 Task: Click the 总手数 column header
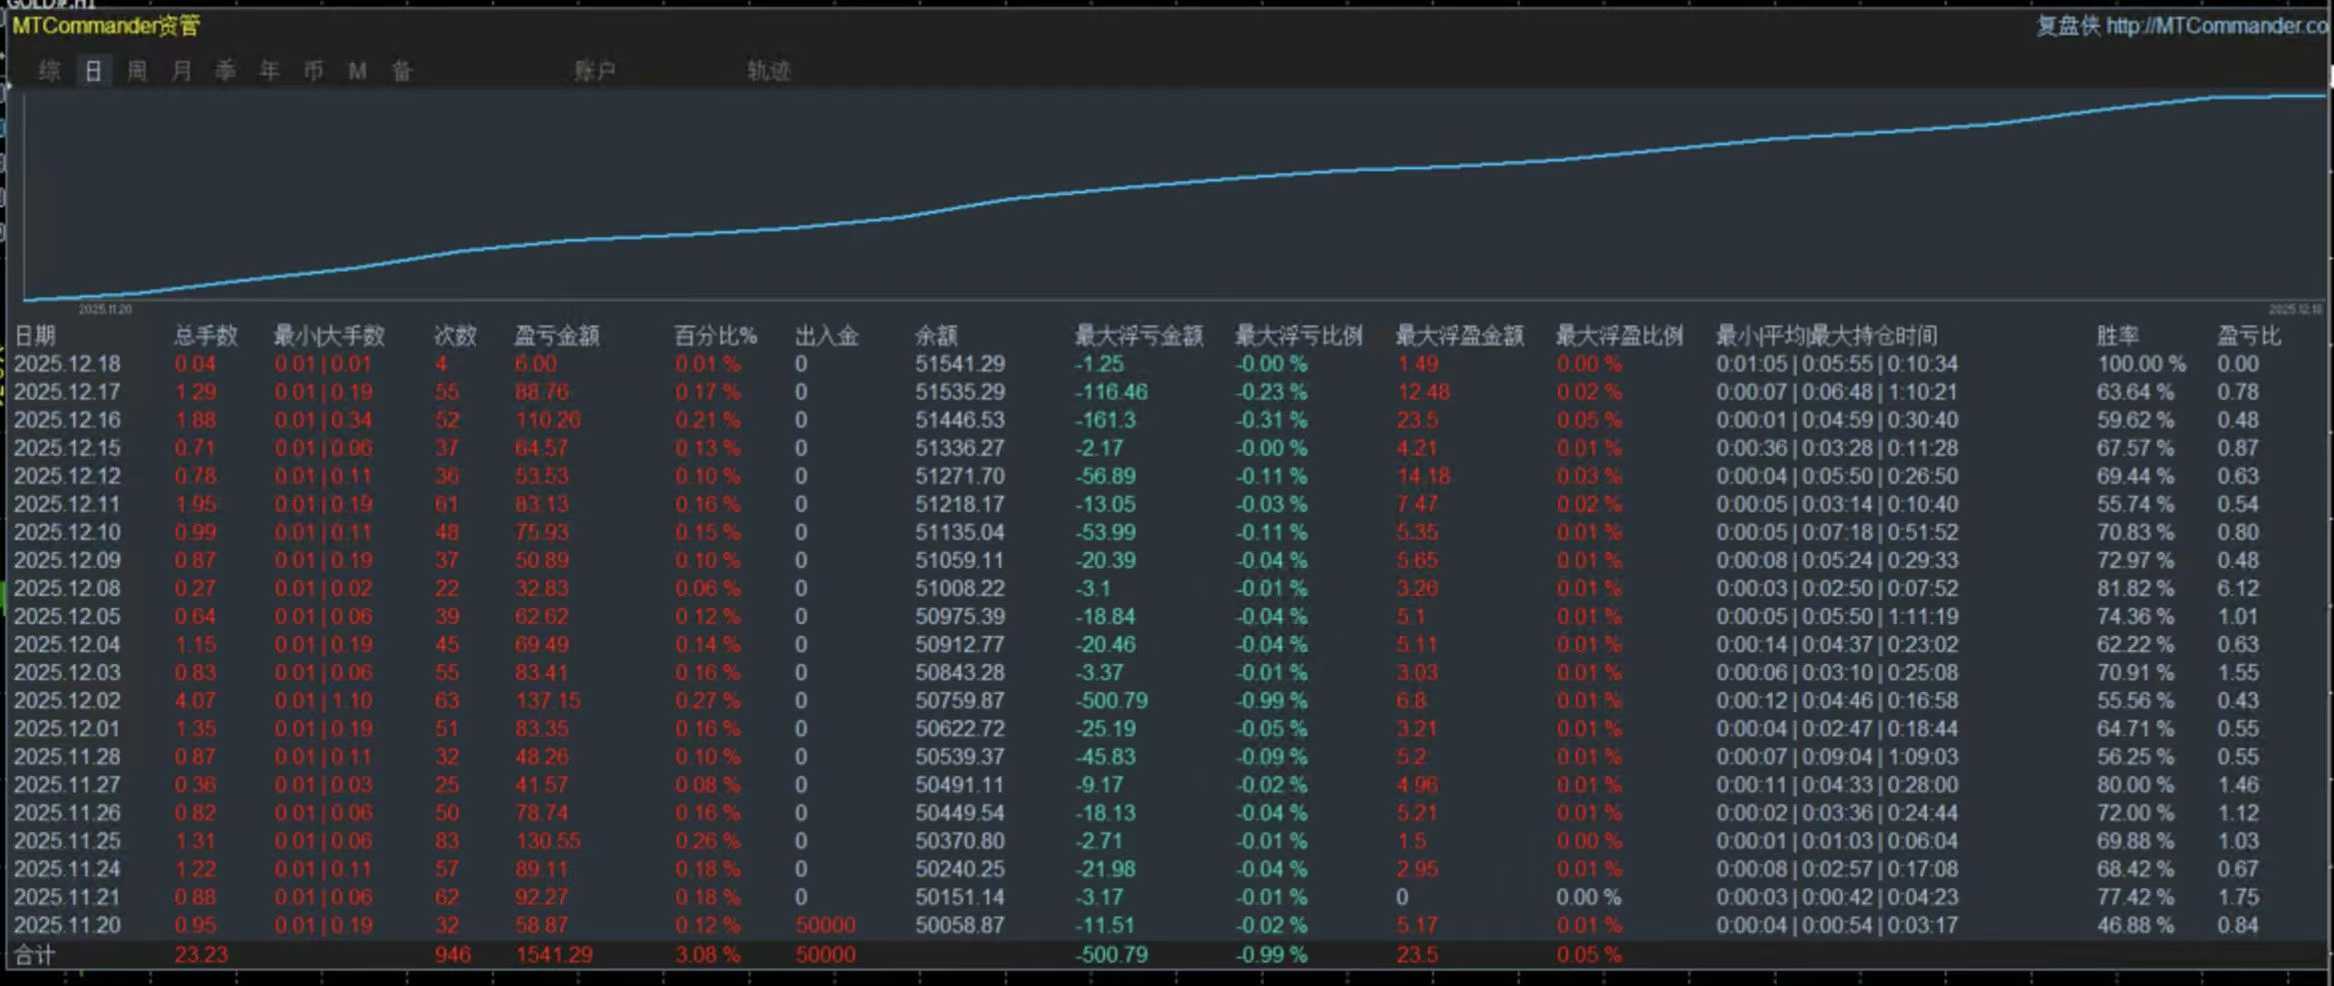coord(206,336)
